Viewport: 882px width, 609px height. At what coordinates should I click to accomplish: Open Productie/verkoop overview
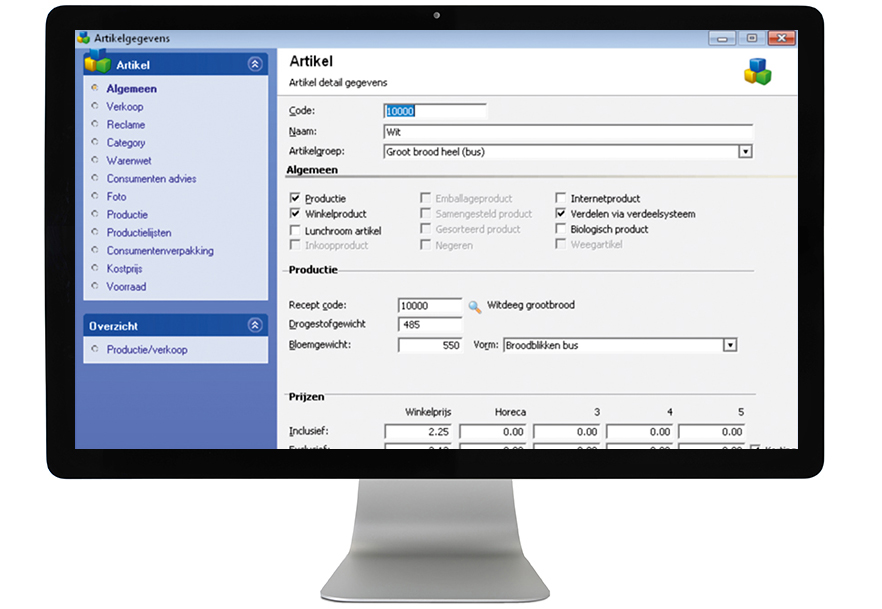click(x=147, y=350)
